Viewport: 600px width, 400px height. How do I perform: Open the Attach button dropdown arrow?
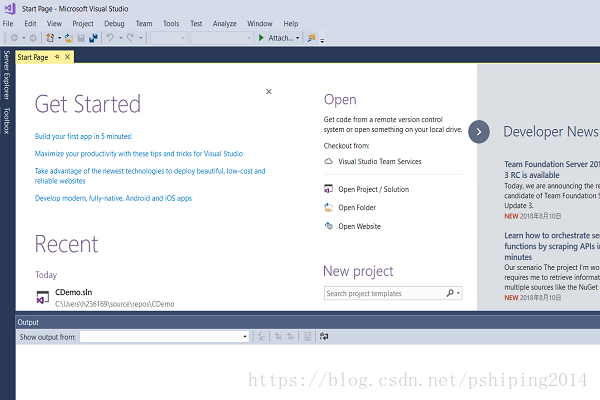point(297,38)
